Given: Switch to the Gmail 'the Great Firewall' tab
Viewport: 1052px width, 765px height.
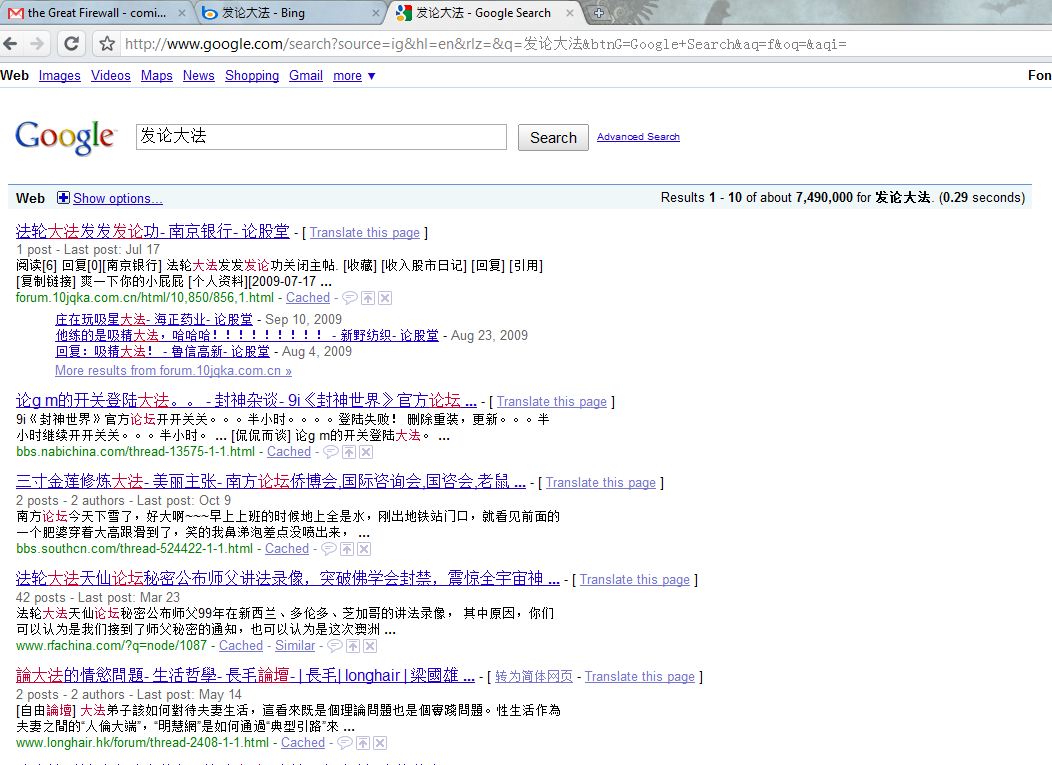Looking at the screenshot, I should 94,13.
